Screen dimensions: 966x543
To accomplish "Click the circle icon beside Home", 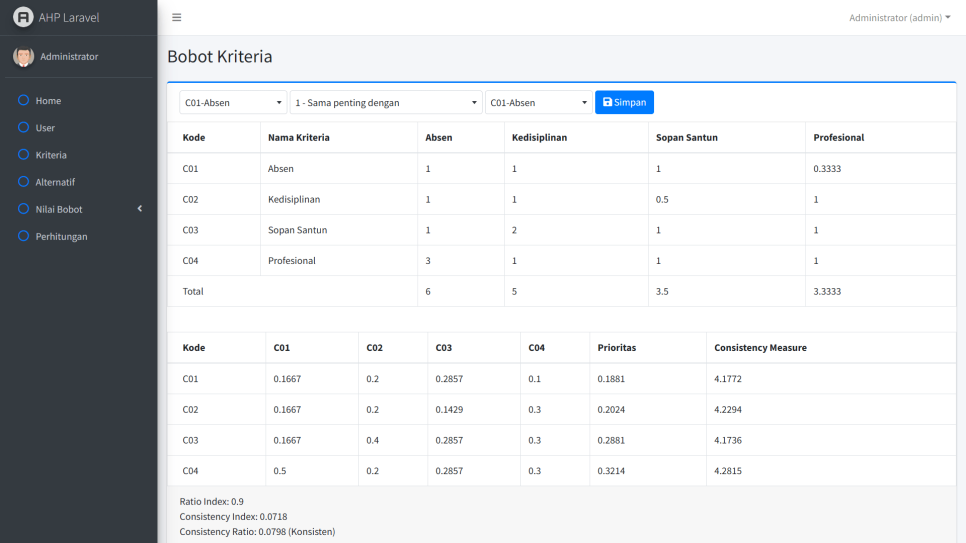I will tap(23, 100).
